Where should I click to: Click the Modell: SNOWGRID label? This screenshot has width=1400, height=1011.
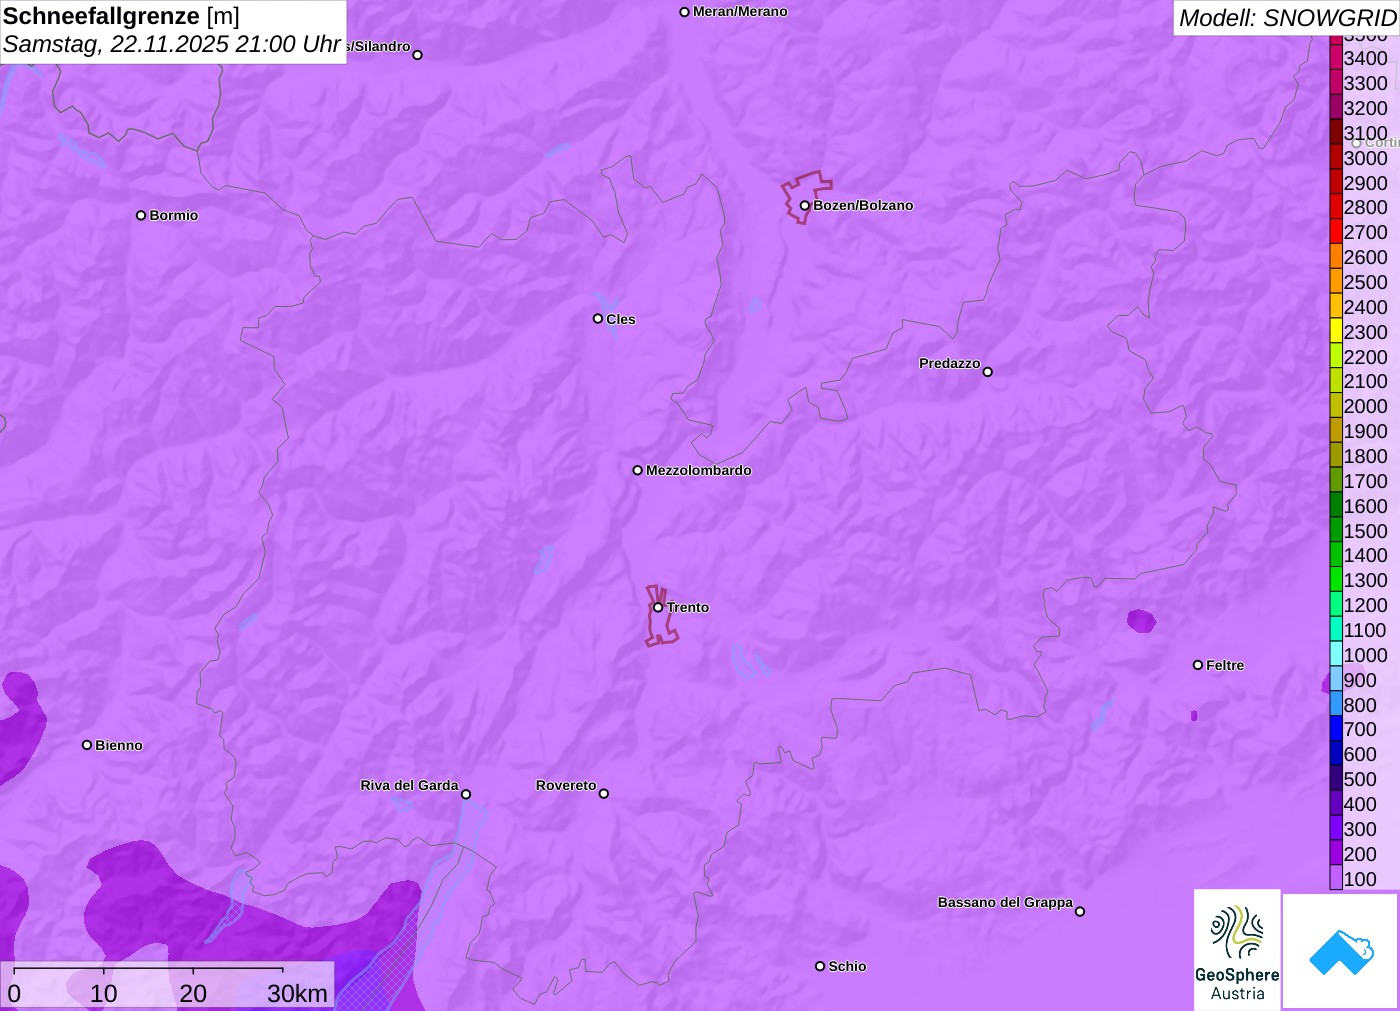coord(1287,18)
